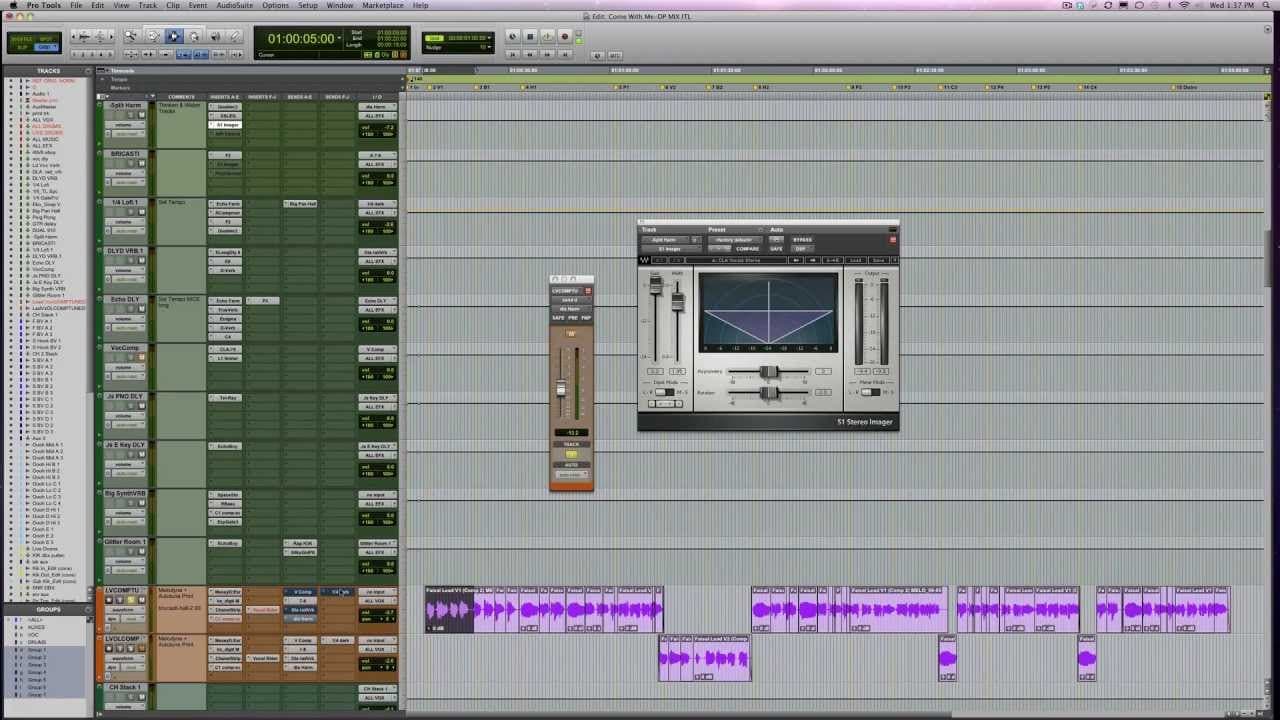
Task: Select the Trim tool in the toolbar
Action: [x=153, y=36]
